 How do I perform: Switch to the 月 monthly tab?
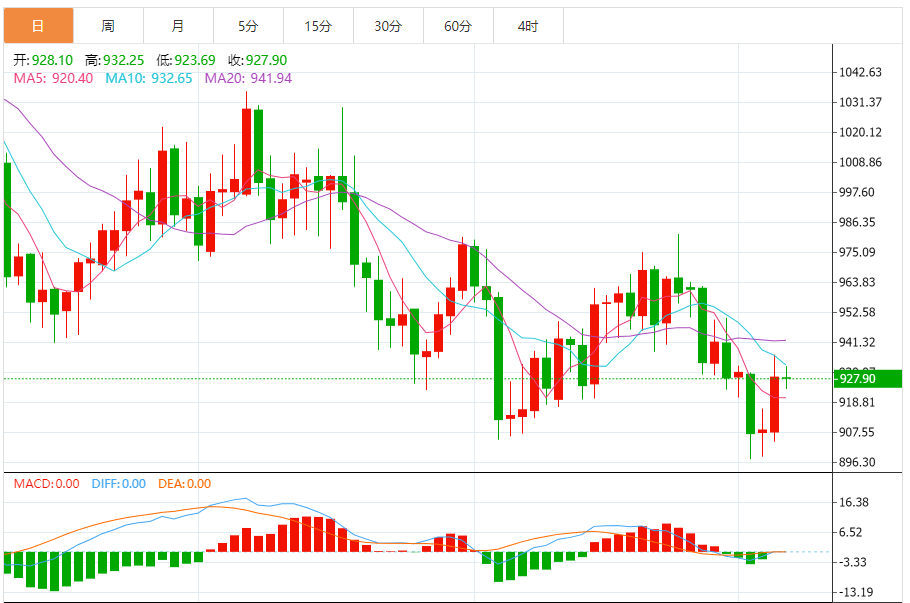tap(179, 26)
